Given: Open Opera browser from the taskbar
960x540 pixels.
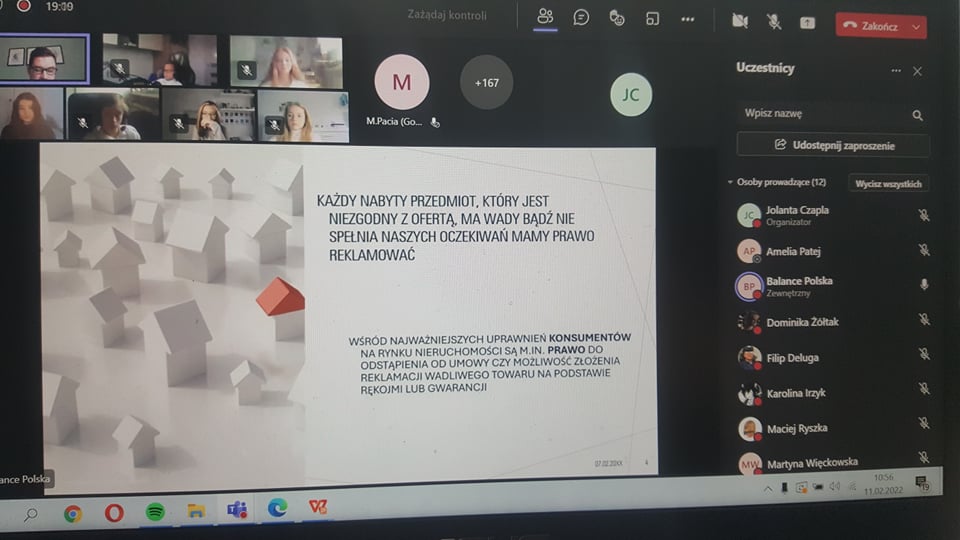Looking at the screenshot, I should point(114,511).
